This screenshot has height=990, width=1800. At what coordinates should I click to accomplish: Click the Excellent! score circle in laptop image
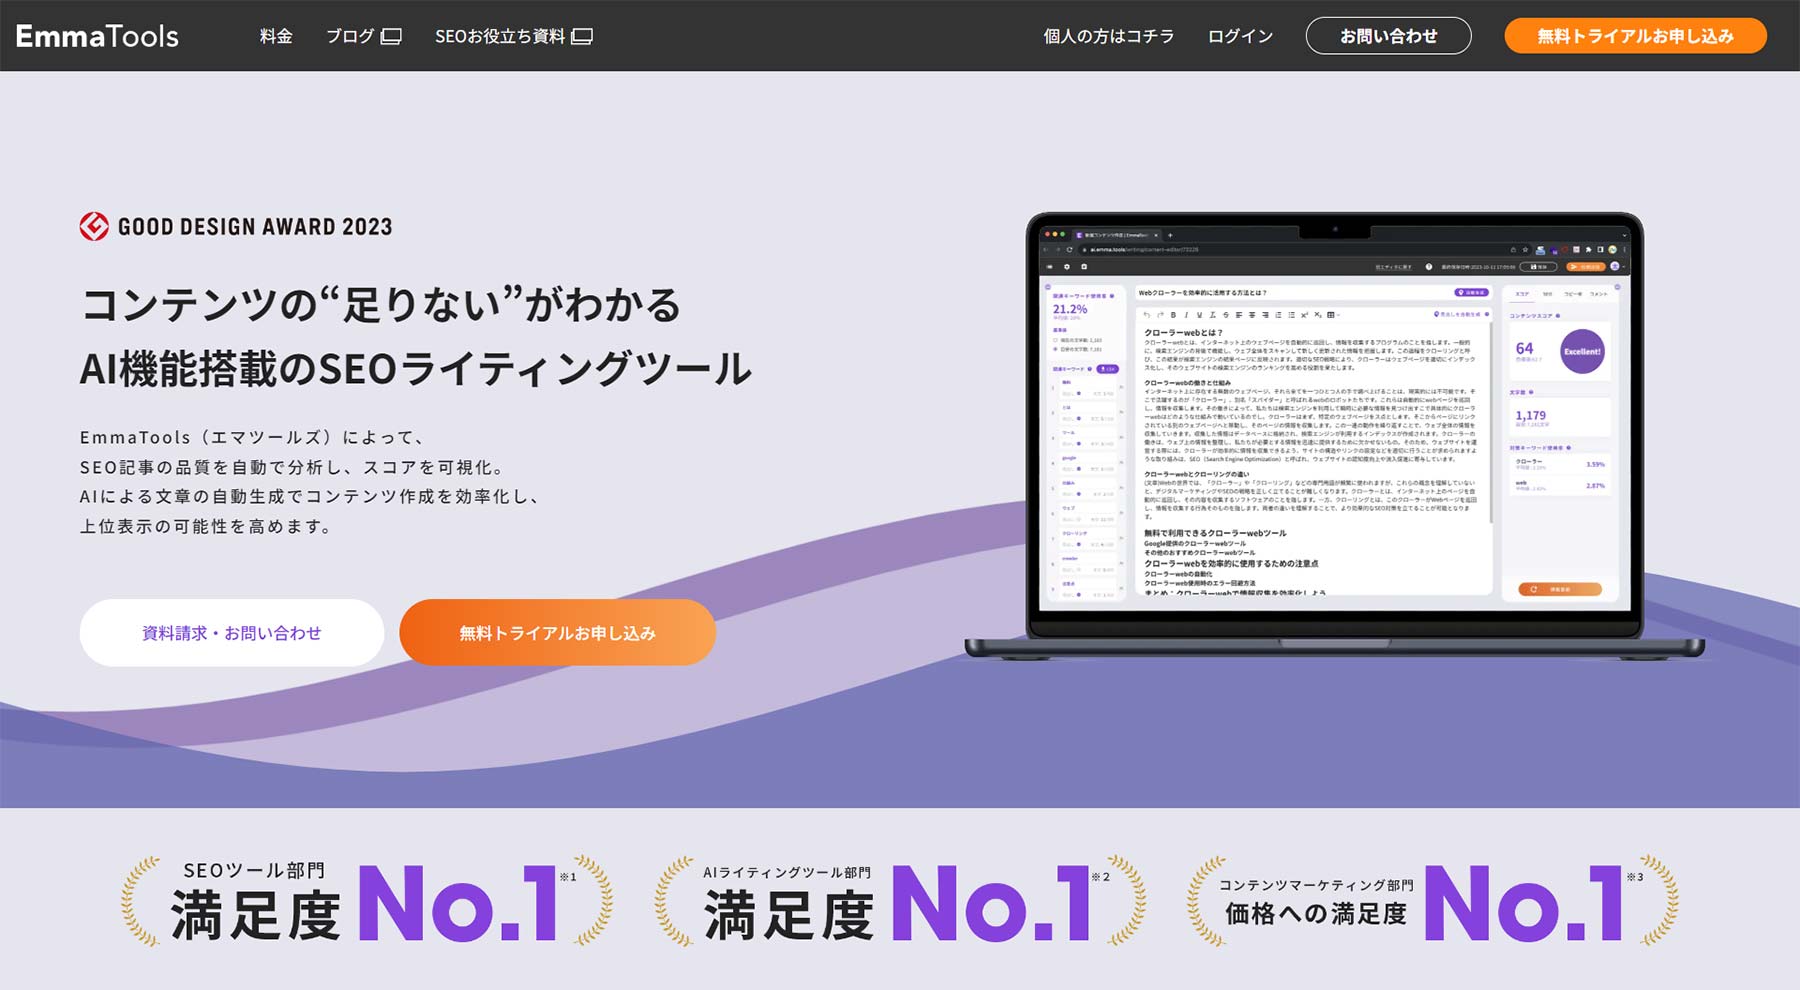point(1582,351)
